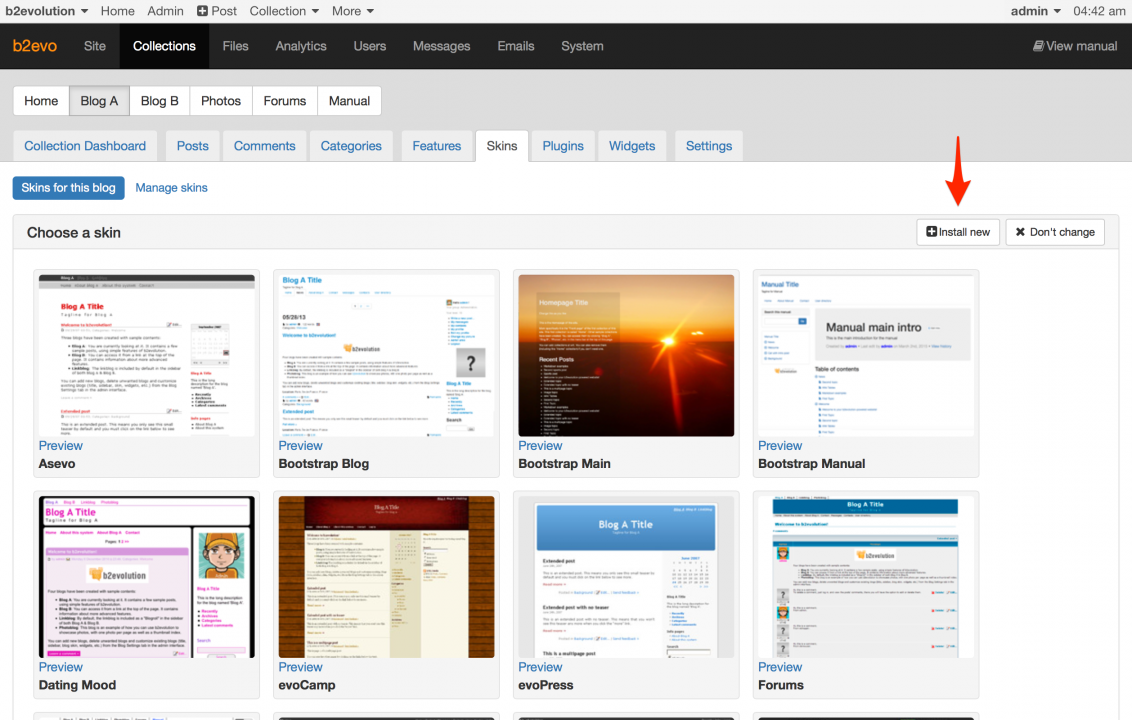Open the Plugins tab
Image resolution: width=1132 pixels, height=720 pixels.
pyautogui.click(x=563, y=146)
